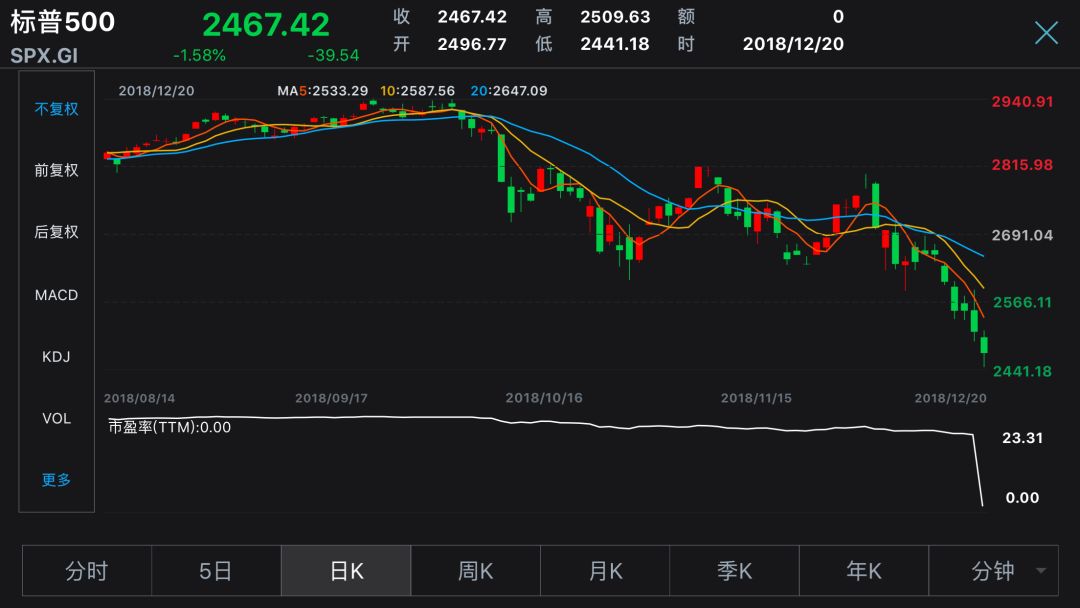Click the 市盈率(TTM) sub-chart label
This screenshot has height=608, width=1080.
tap(169, 427)
